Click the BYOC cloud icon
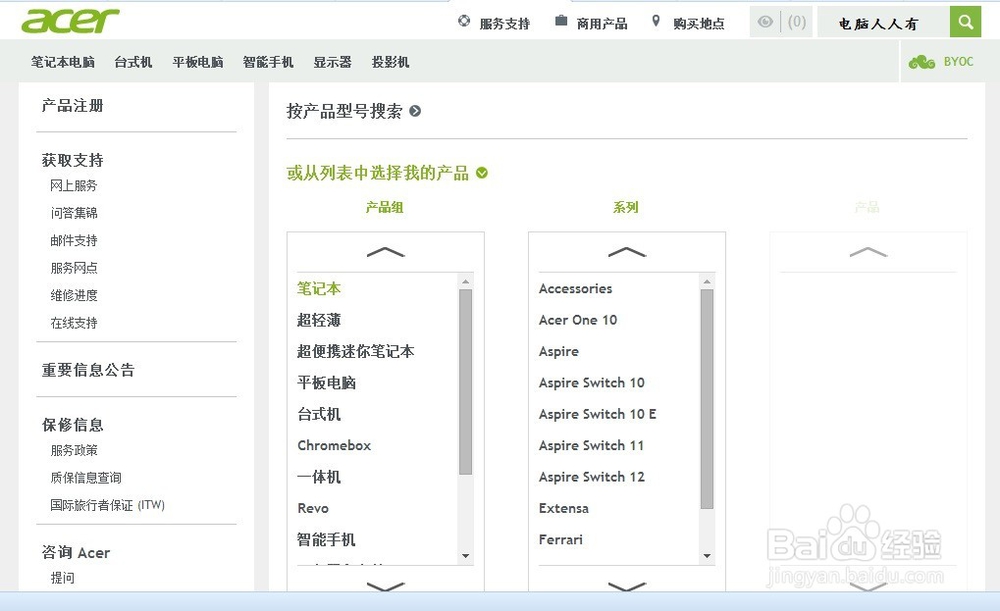 pos(922,62)
